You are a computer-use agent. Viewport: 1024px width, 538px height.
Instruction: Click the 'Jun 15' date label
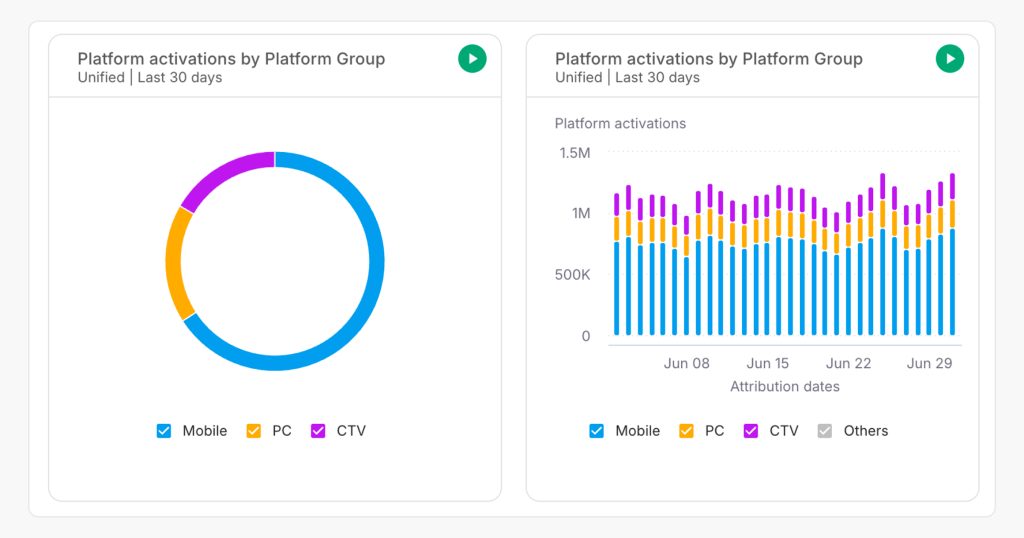(x=767, y=363)
